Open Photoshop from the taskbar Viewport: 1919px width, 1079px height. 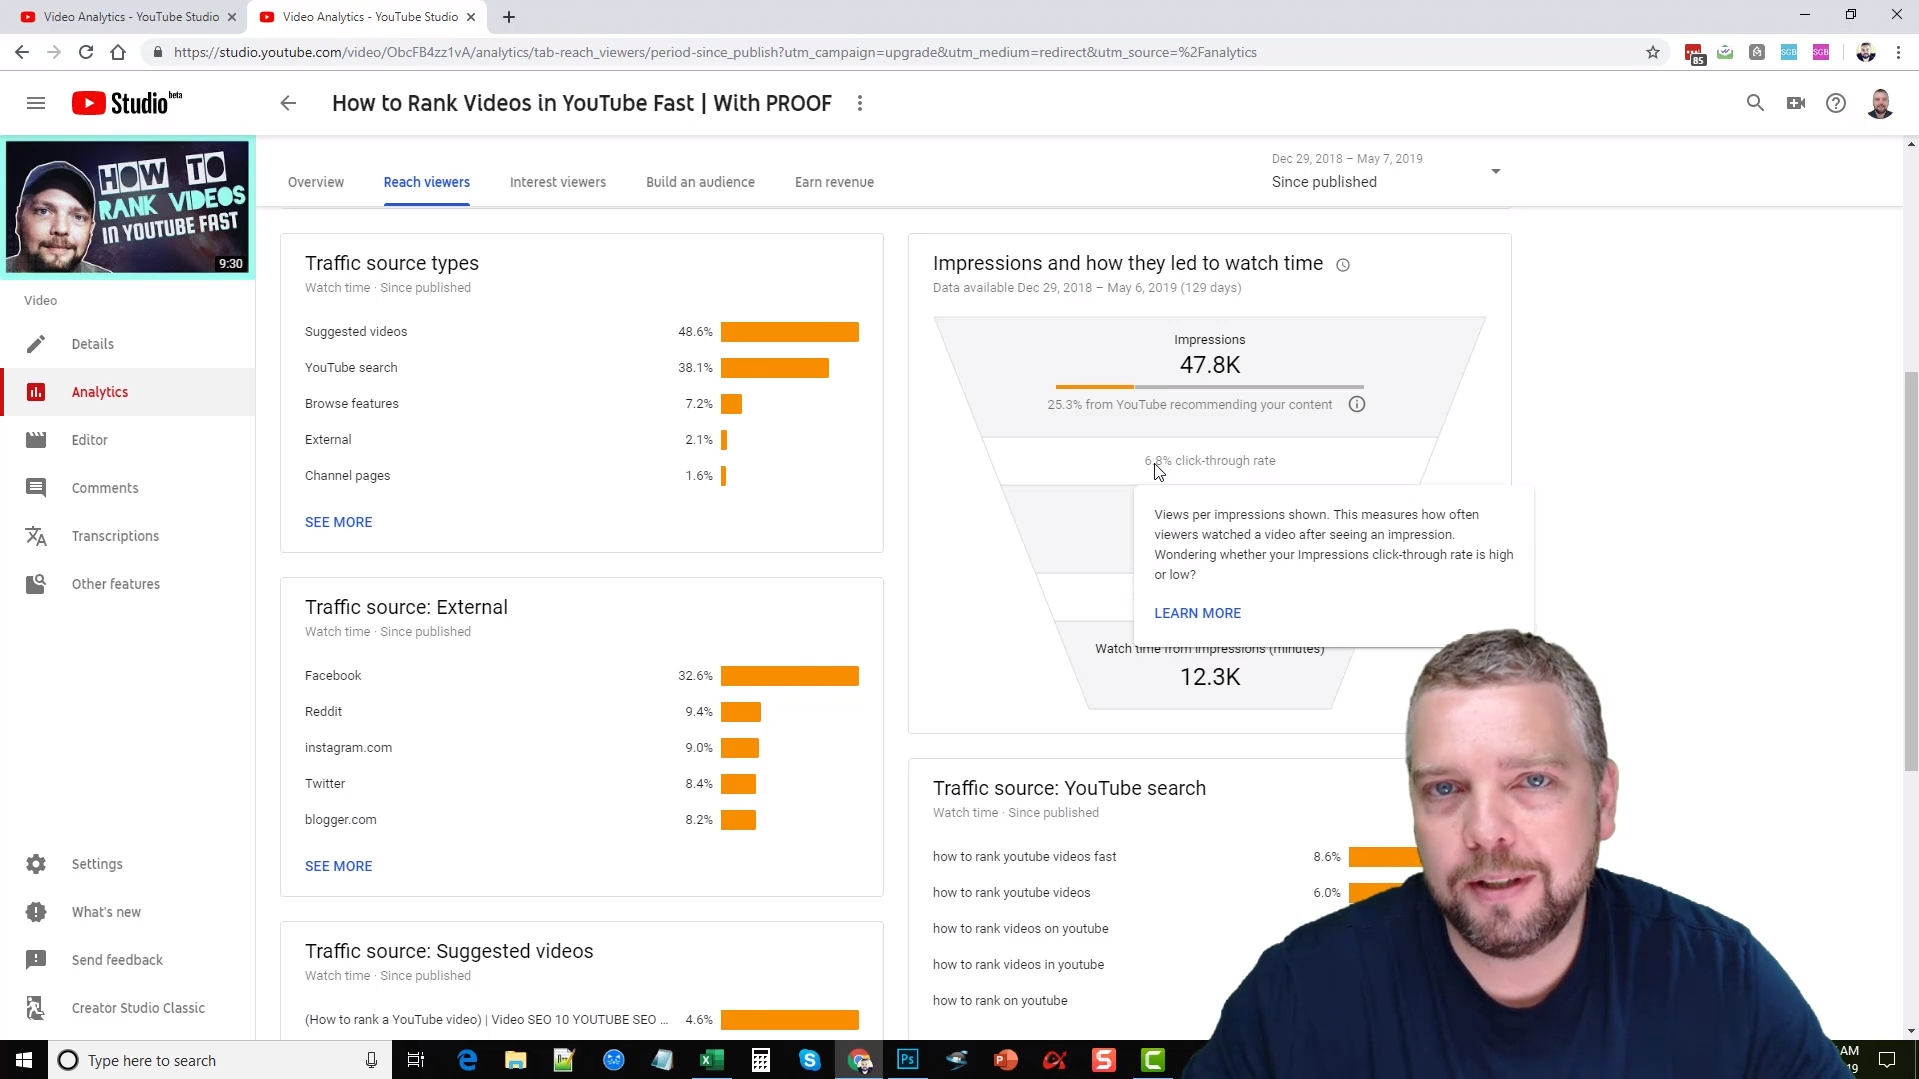[x=908, y=1060]
